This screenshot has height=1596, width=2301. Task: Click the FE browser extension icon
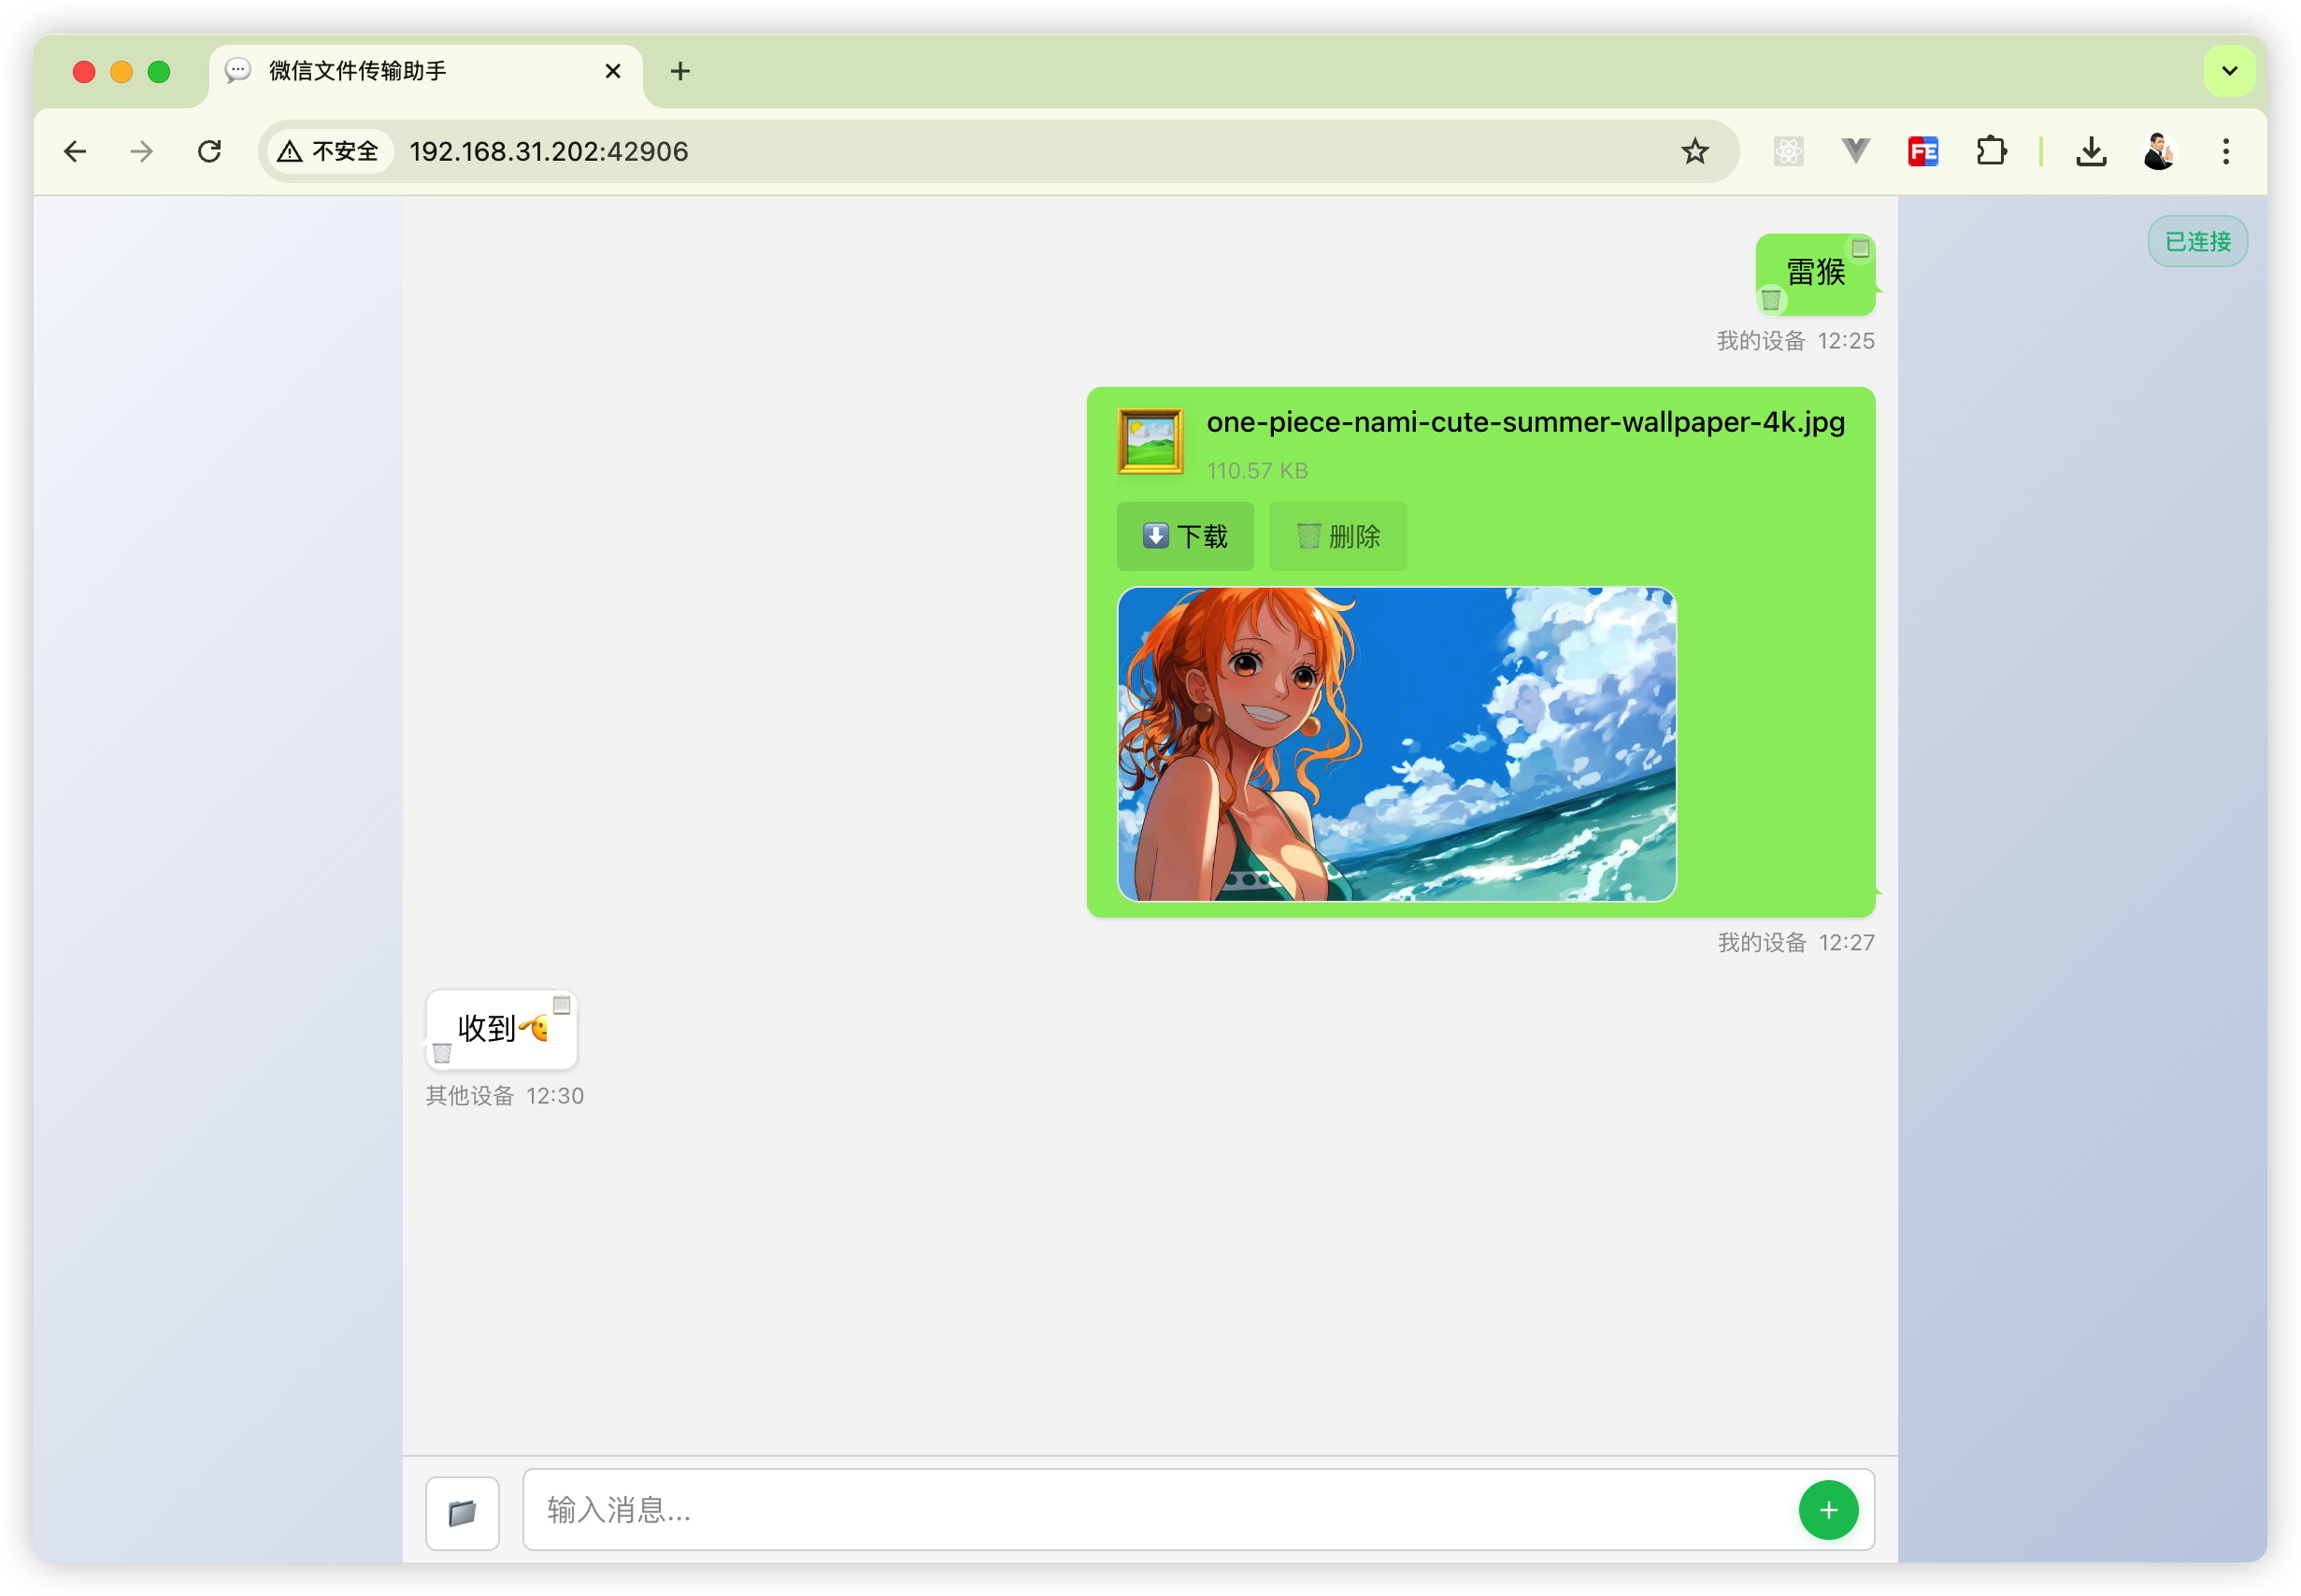[x=1923, y=152]
